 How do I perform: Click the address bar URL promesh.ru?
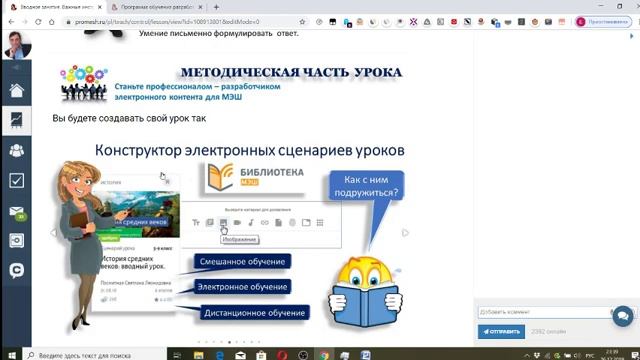[167, 22]
